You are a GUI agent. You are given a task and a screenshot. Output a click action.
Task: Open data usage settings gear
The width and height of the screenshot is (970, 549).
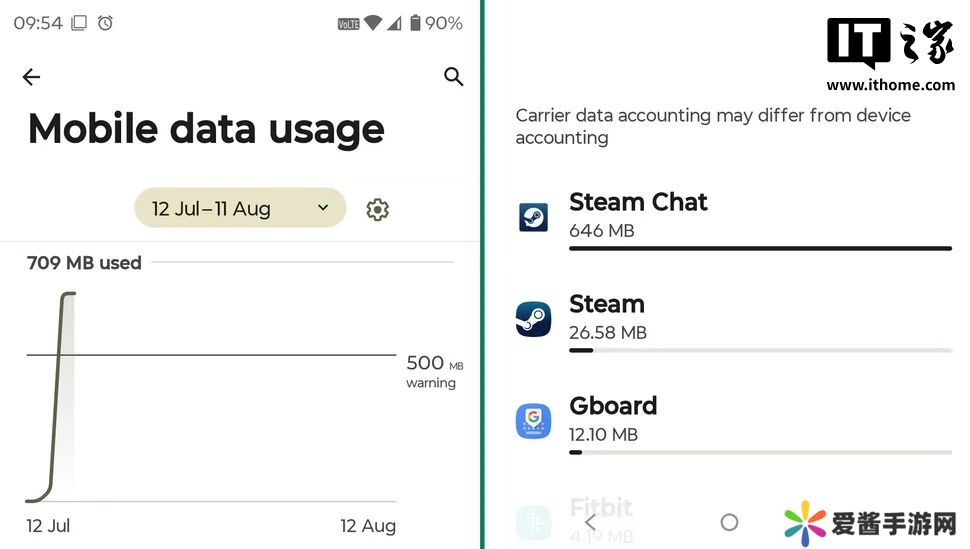377,209
